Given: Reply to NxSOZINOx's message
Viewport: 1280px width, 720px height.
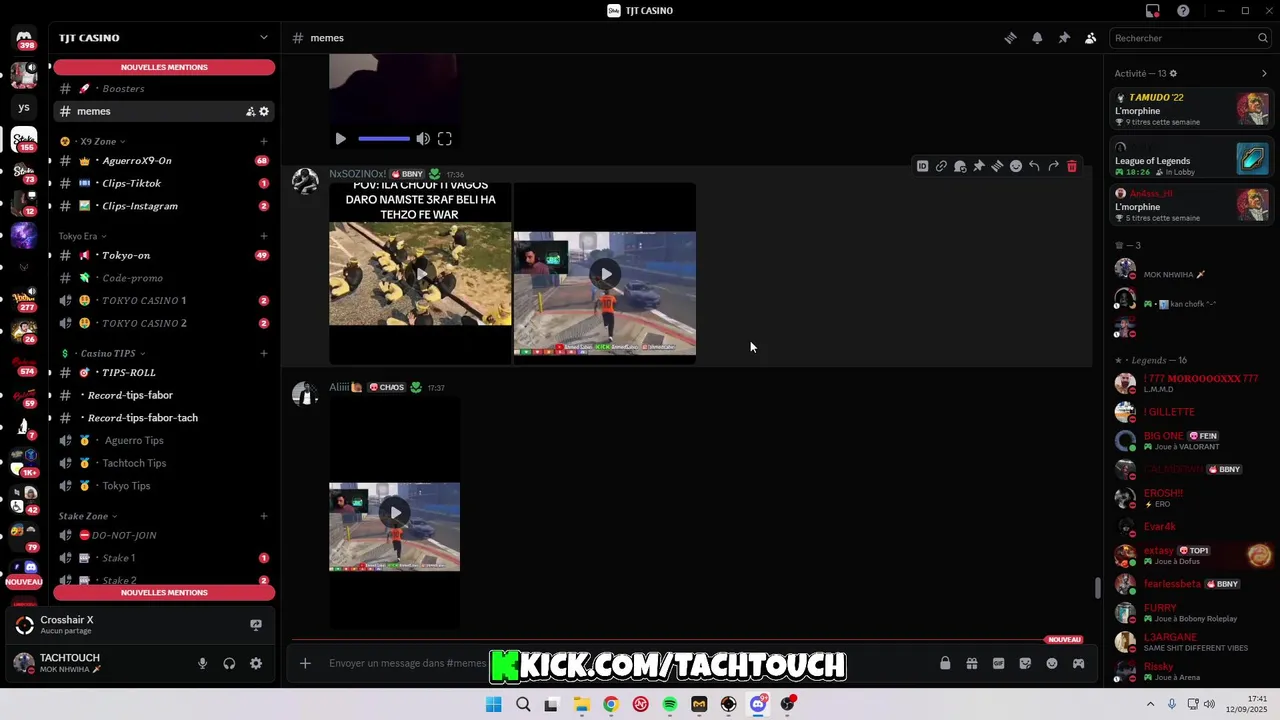Looking at the screenshot, I should pyautogui.click(x=1034, y=166).
